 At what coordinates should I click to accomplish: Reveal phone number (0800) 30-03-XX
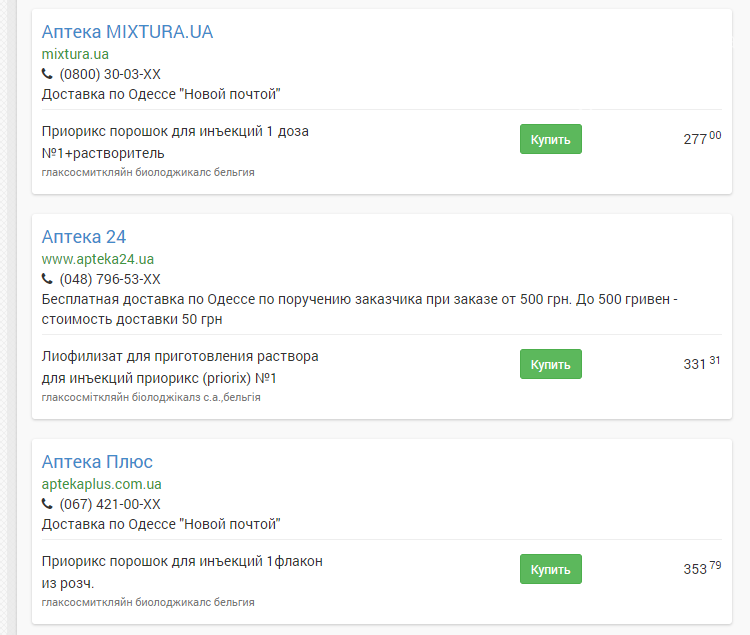point(110,74)
